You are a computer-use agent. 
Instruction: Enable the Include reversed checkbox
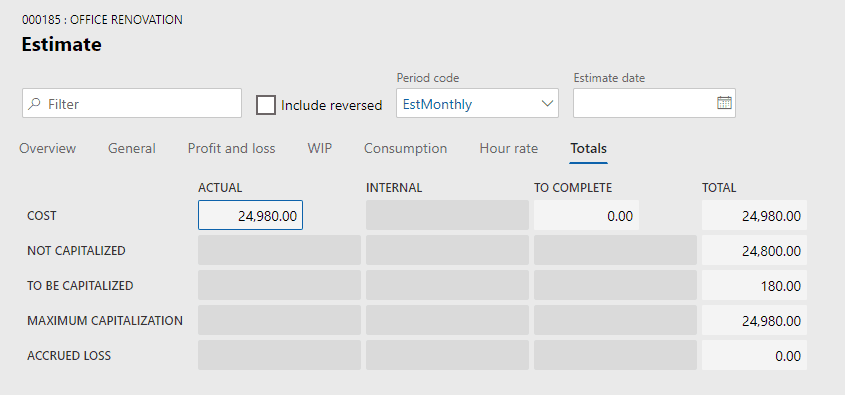(x=266, y=105)
